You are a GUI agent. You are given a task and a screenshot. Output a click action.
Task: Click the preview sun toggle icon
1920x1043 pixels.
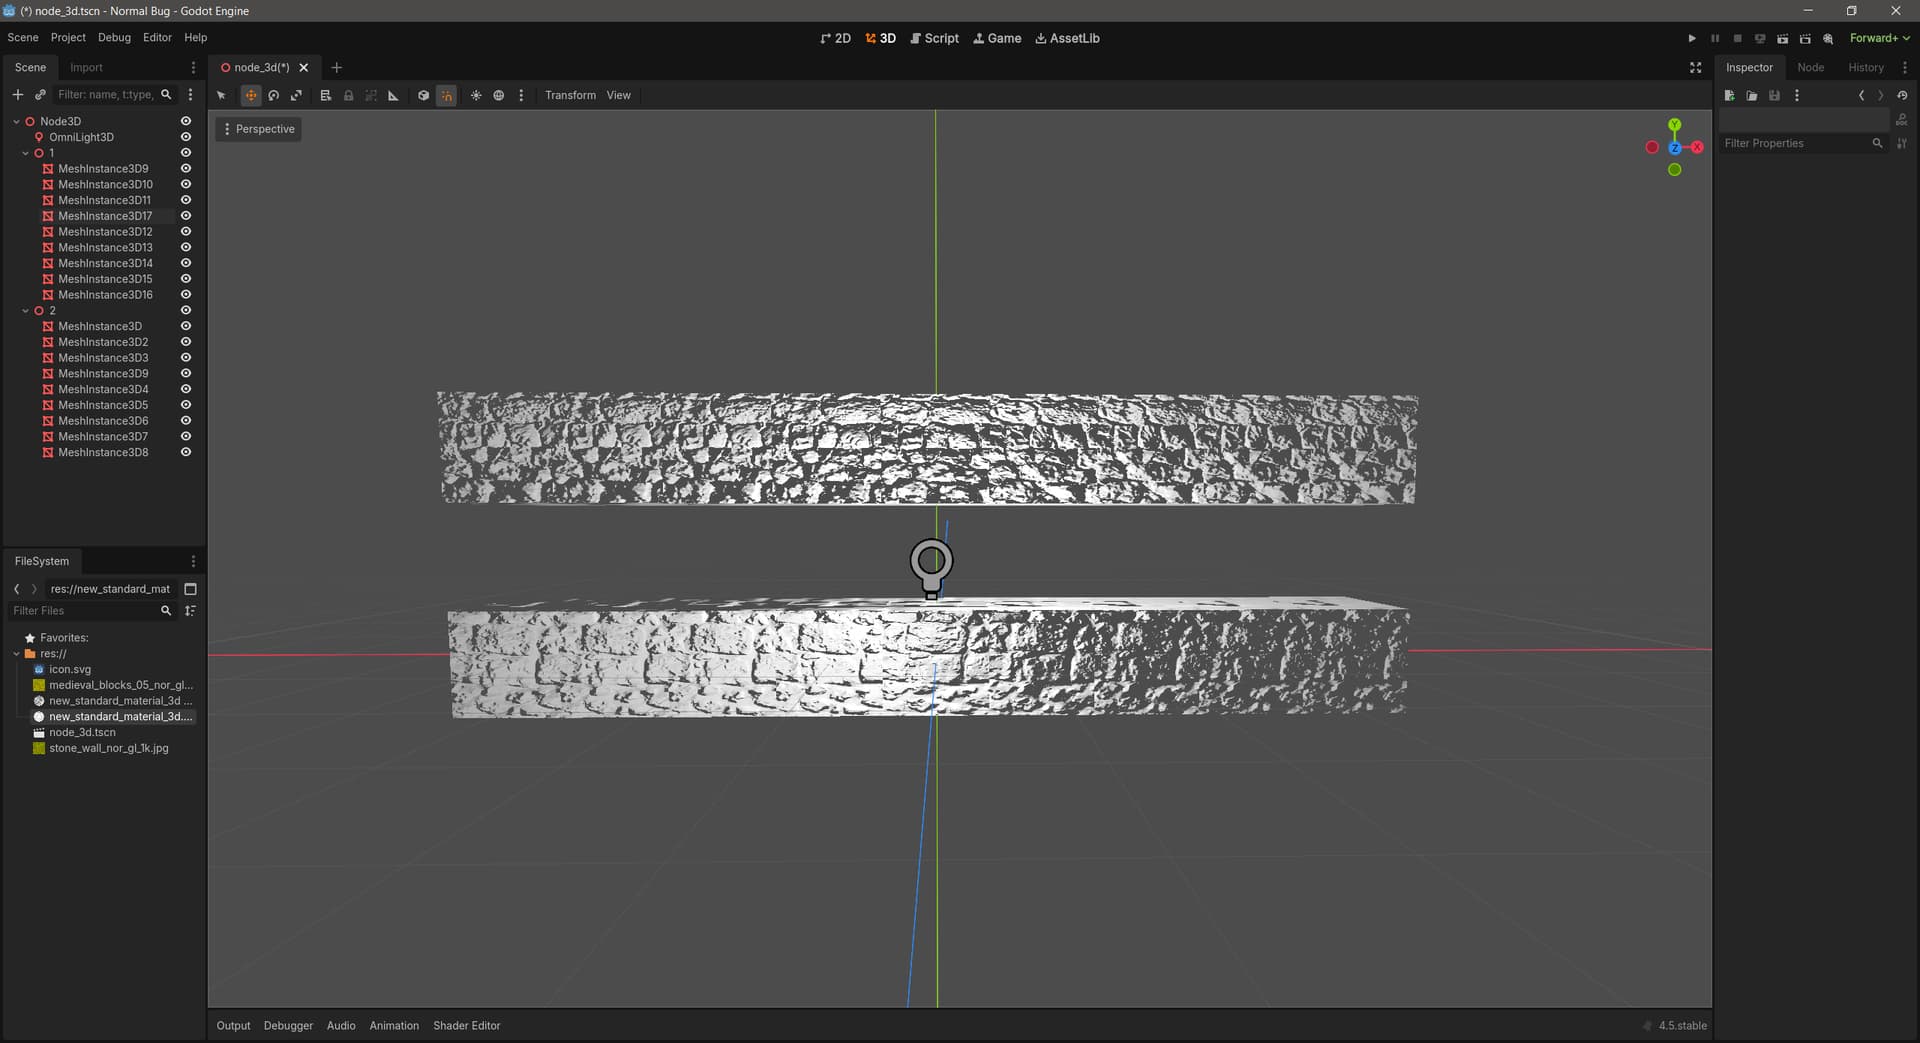[476, 96]
